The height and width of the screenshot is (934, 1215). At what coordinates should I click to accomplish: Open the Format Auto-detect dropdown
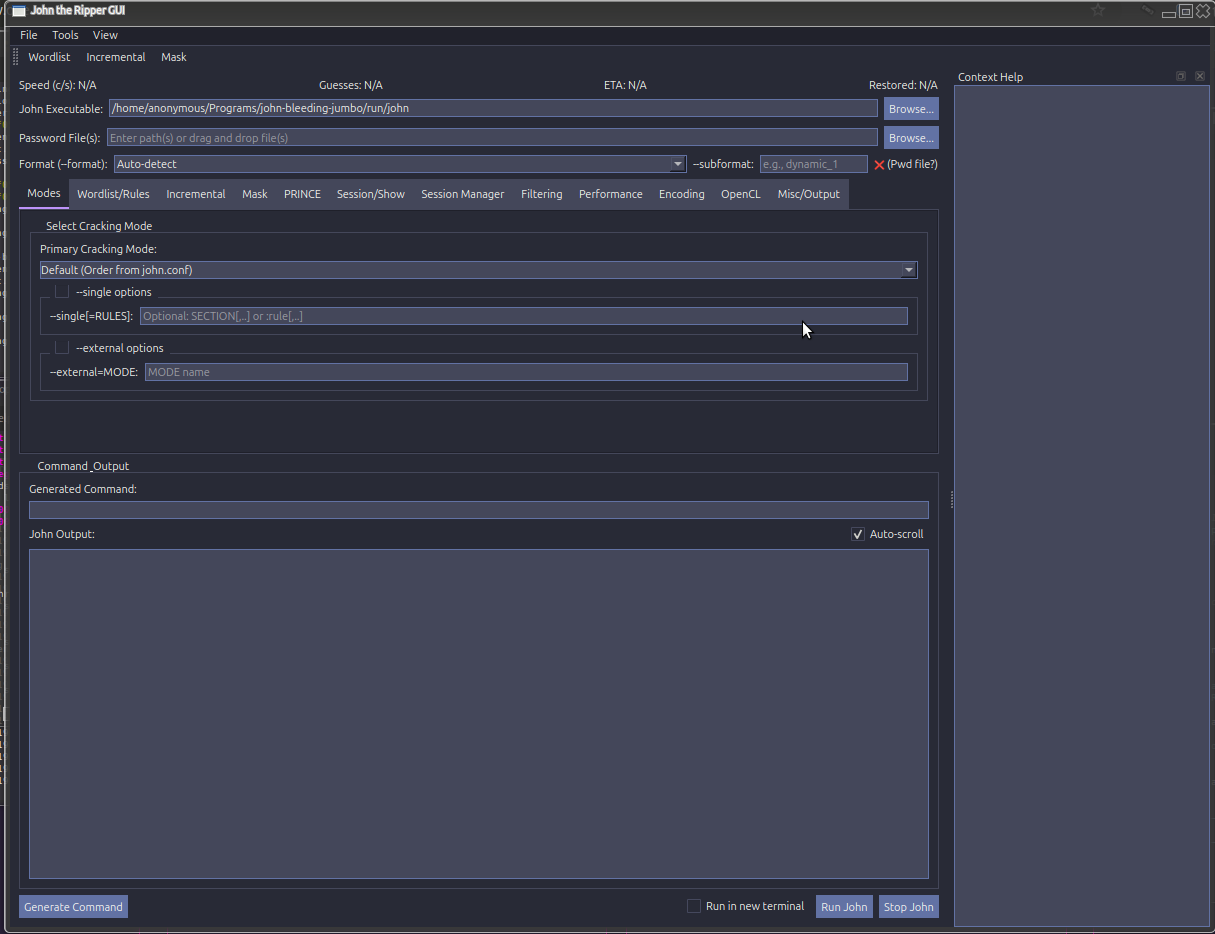tap(400, 164)
